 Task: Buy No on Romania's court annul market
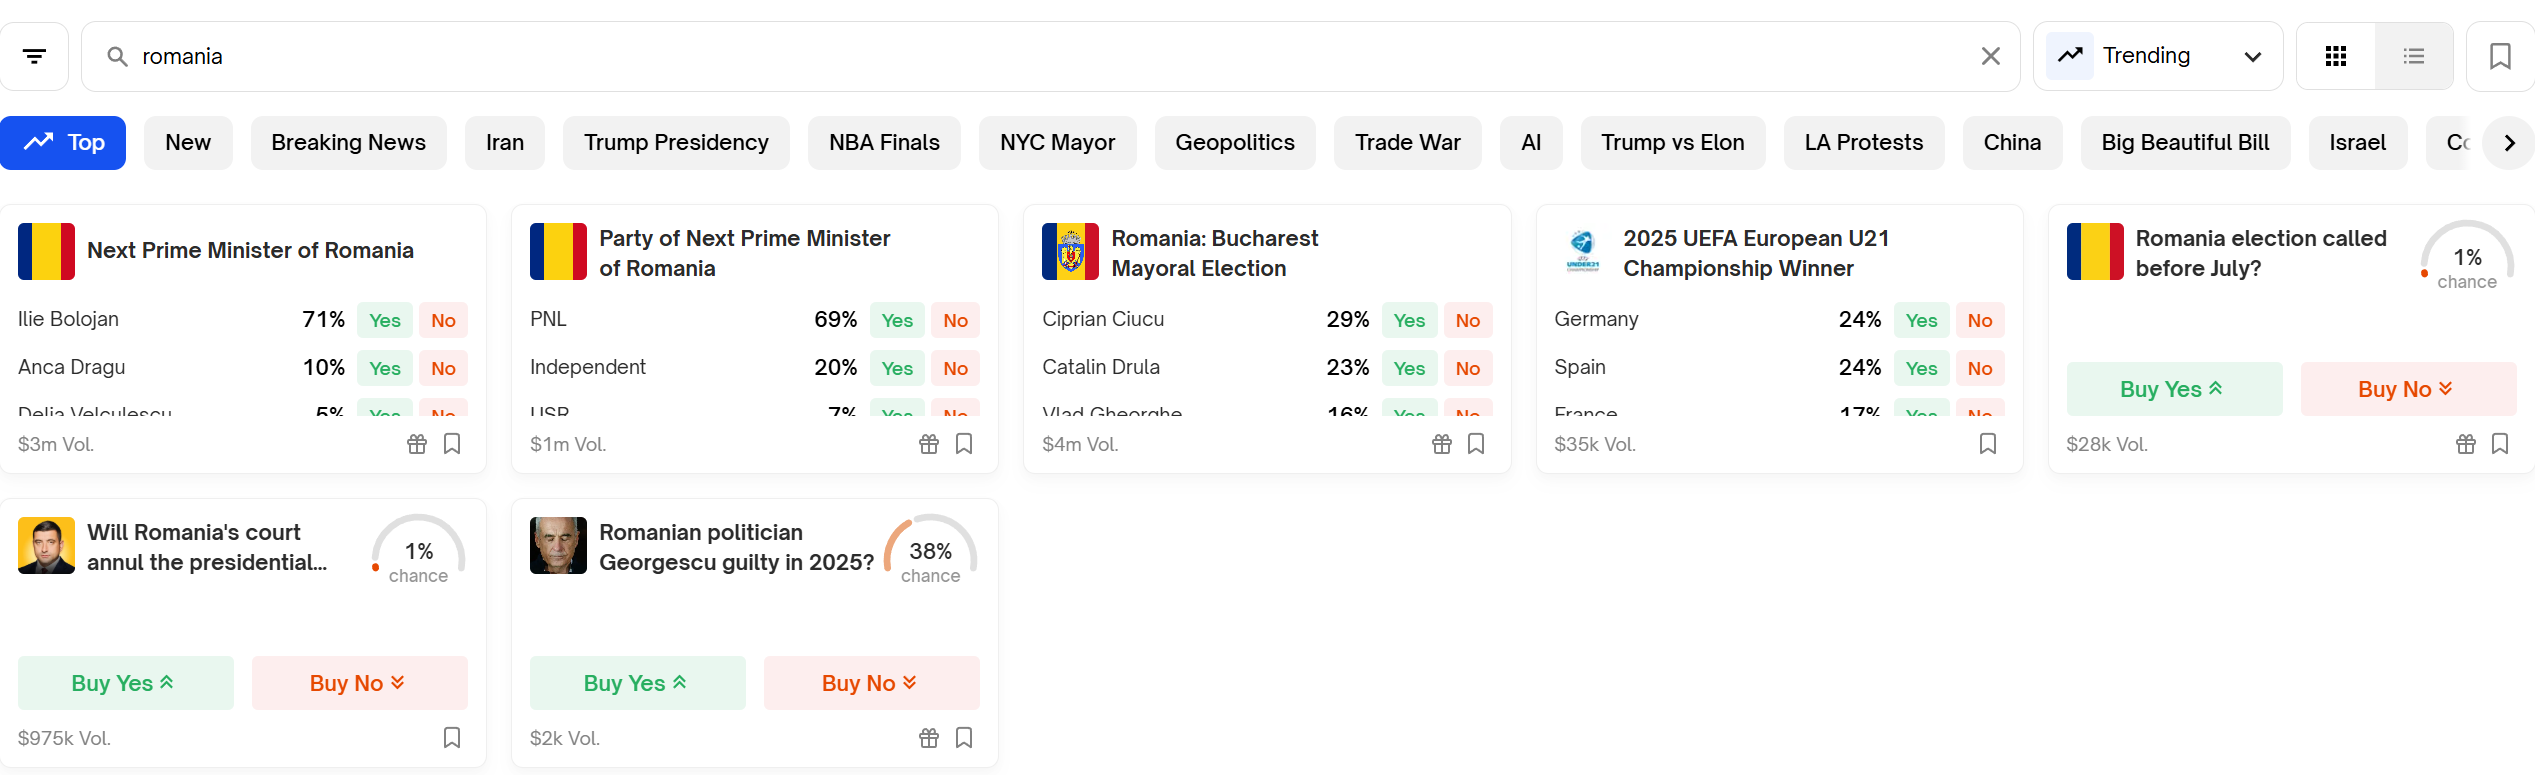(359, 683)
